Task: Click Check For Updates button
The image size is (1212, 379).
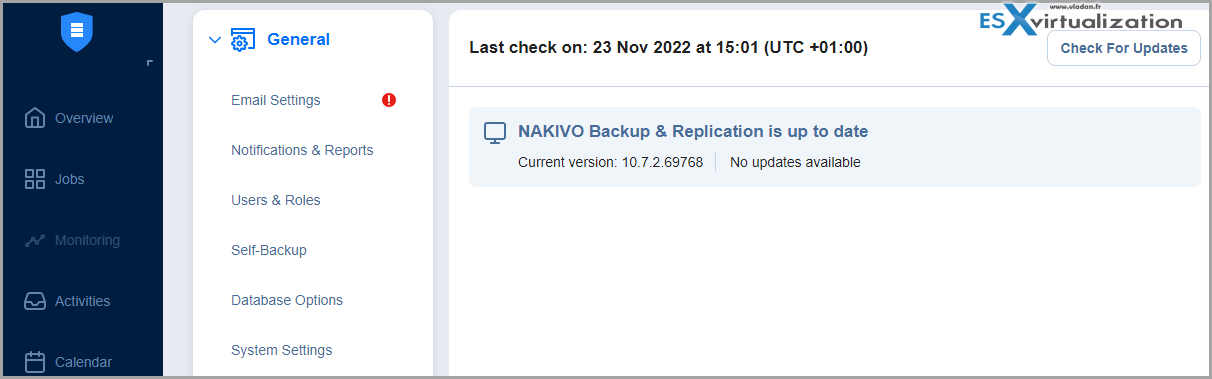Action: tap(1124, 48)
